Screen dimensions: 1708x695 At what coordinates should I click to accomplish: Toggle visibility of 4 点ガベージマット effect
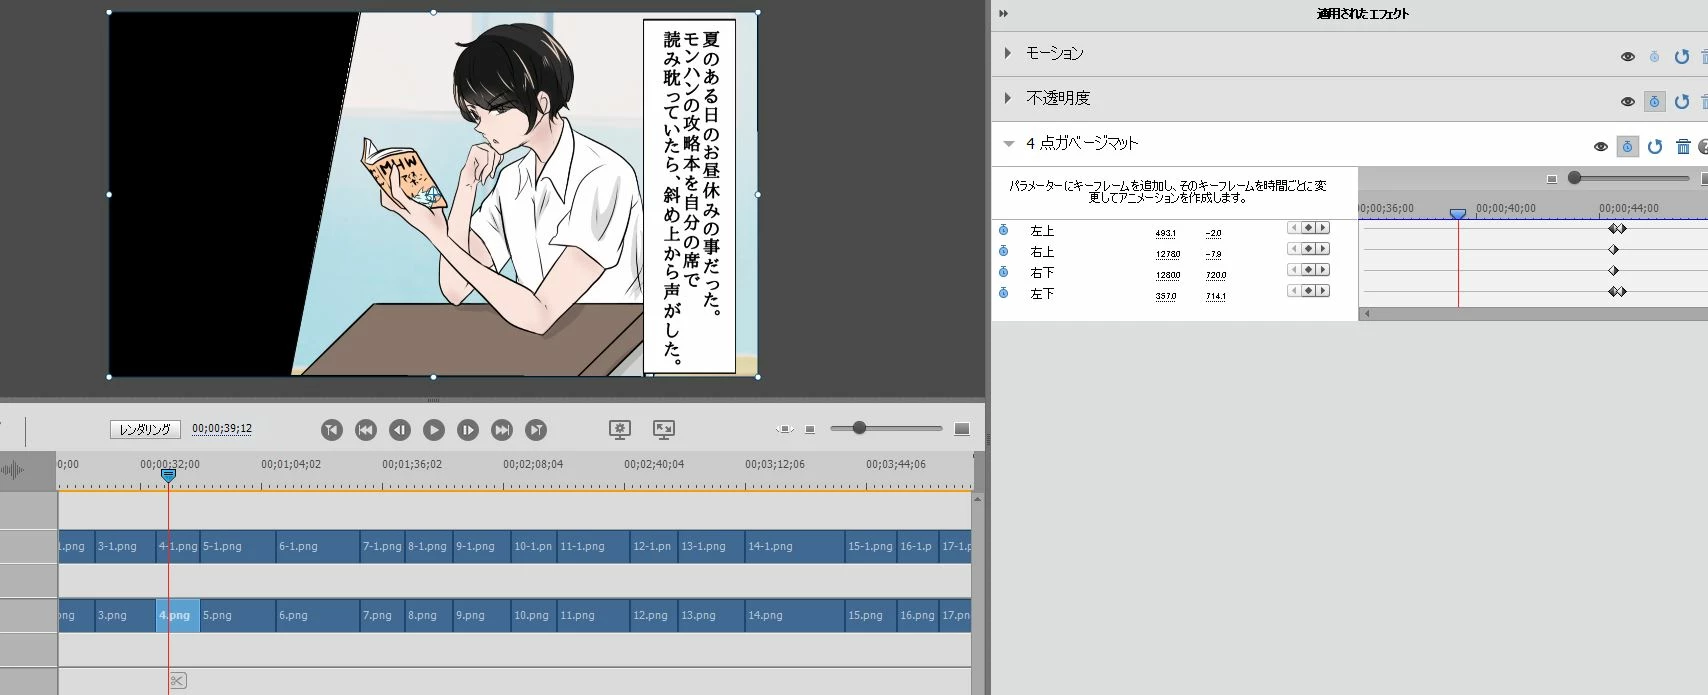[1601, 147]
